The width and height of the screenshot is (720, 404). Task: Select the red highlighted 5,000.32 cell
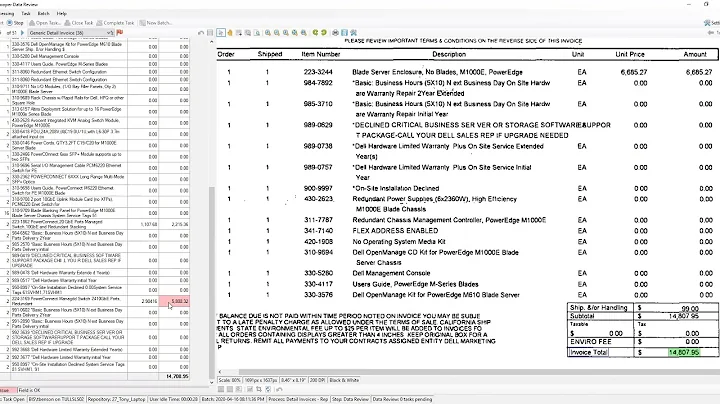tap(174, 302)
